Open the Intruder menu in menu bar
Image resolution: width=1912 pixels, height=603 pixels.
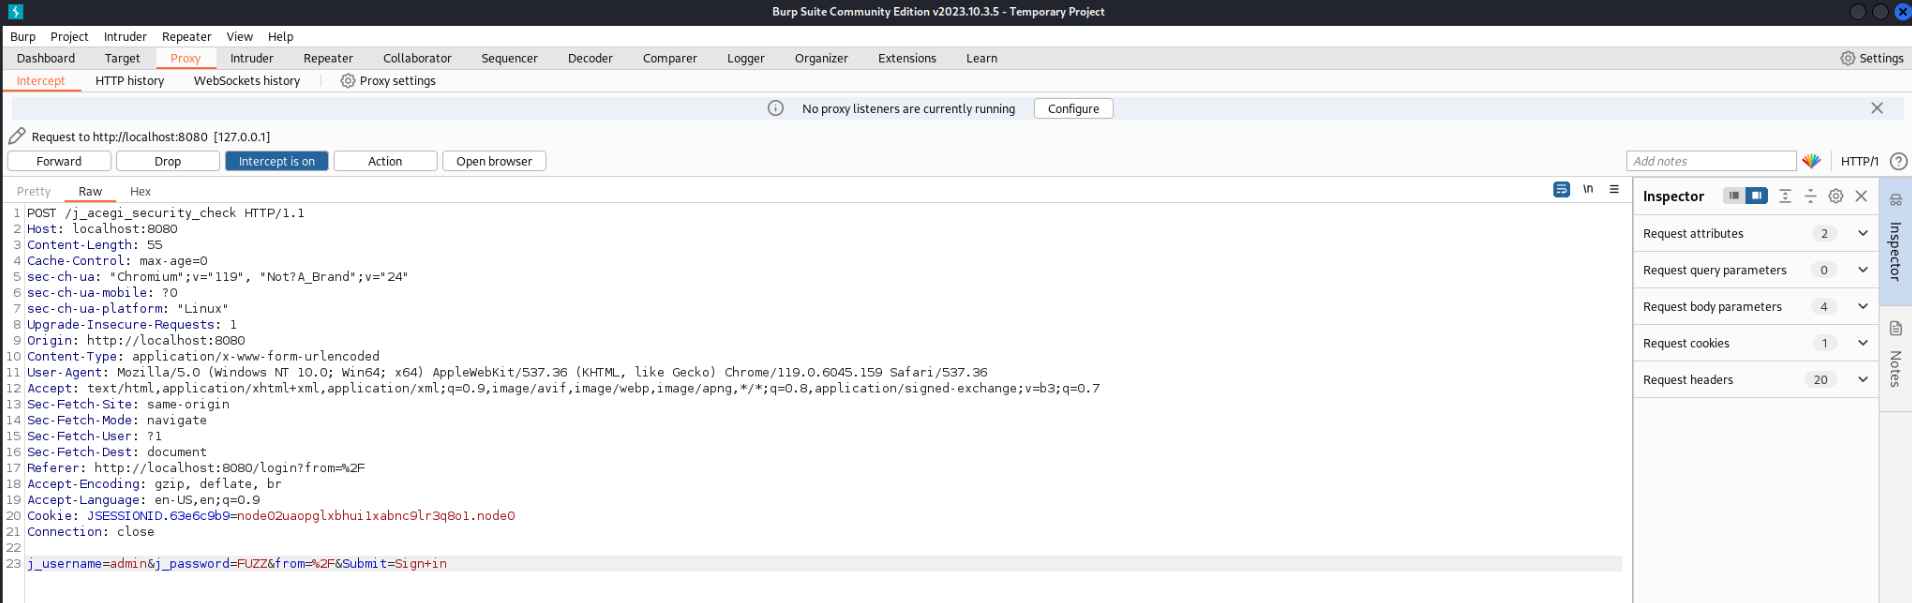(125, 36)
